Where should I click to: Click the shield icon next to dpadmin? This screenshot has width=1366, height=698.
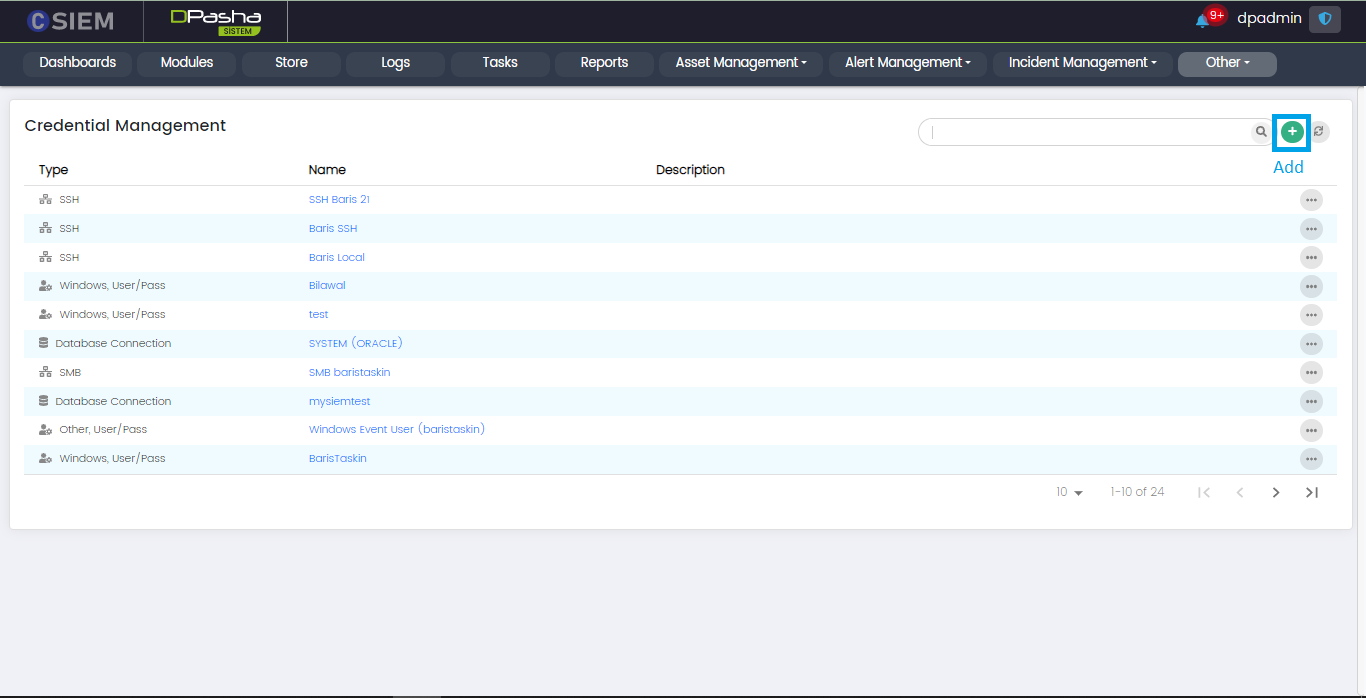pos(1324,19)
